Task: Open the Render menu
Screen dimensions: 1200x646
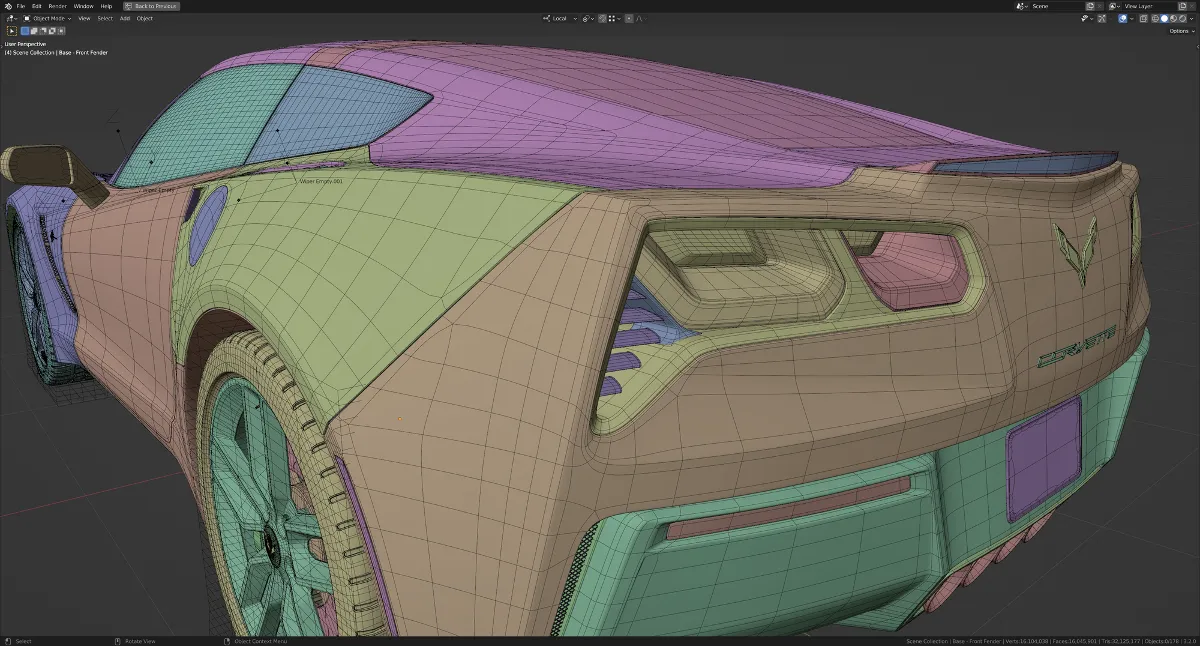Action: point(57,6)
